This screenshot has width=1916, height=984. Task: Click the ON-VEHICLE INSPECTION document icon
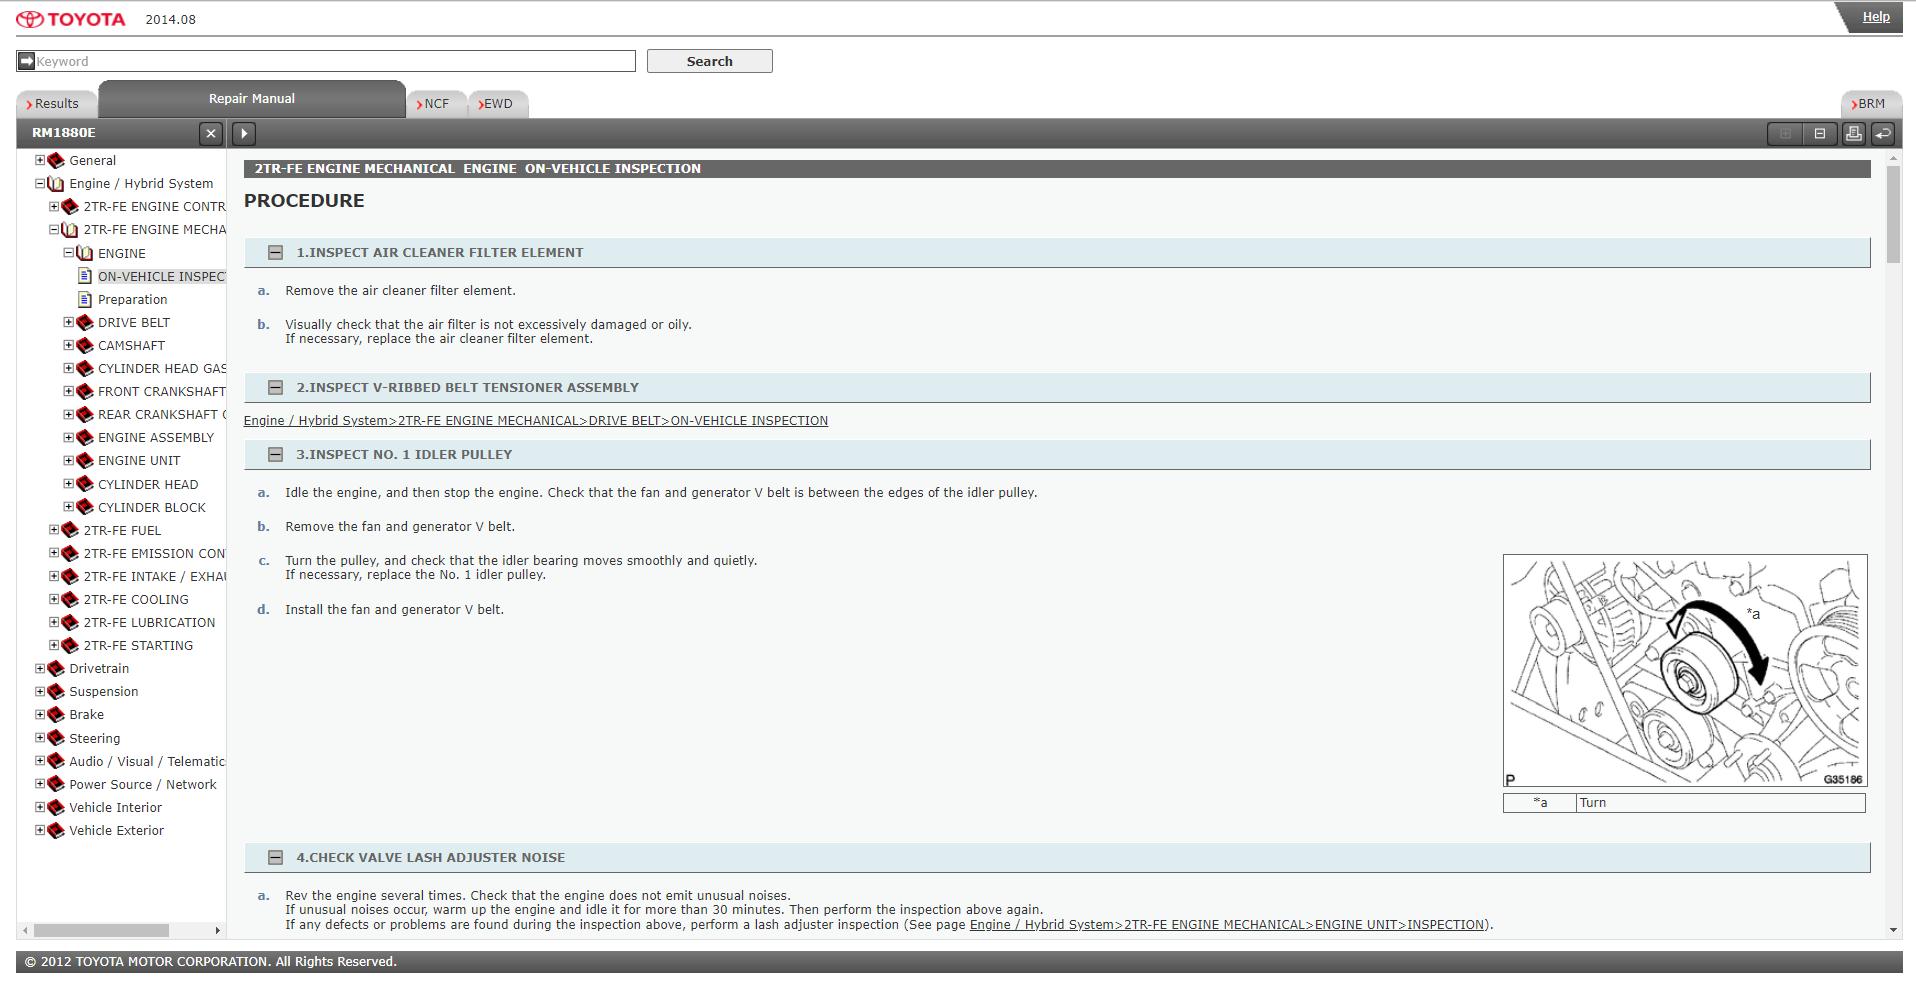(85, 276)
